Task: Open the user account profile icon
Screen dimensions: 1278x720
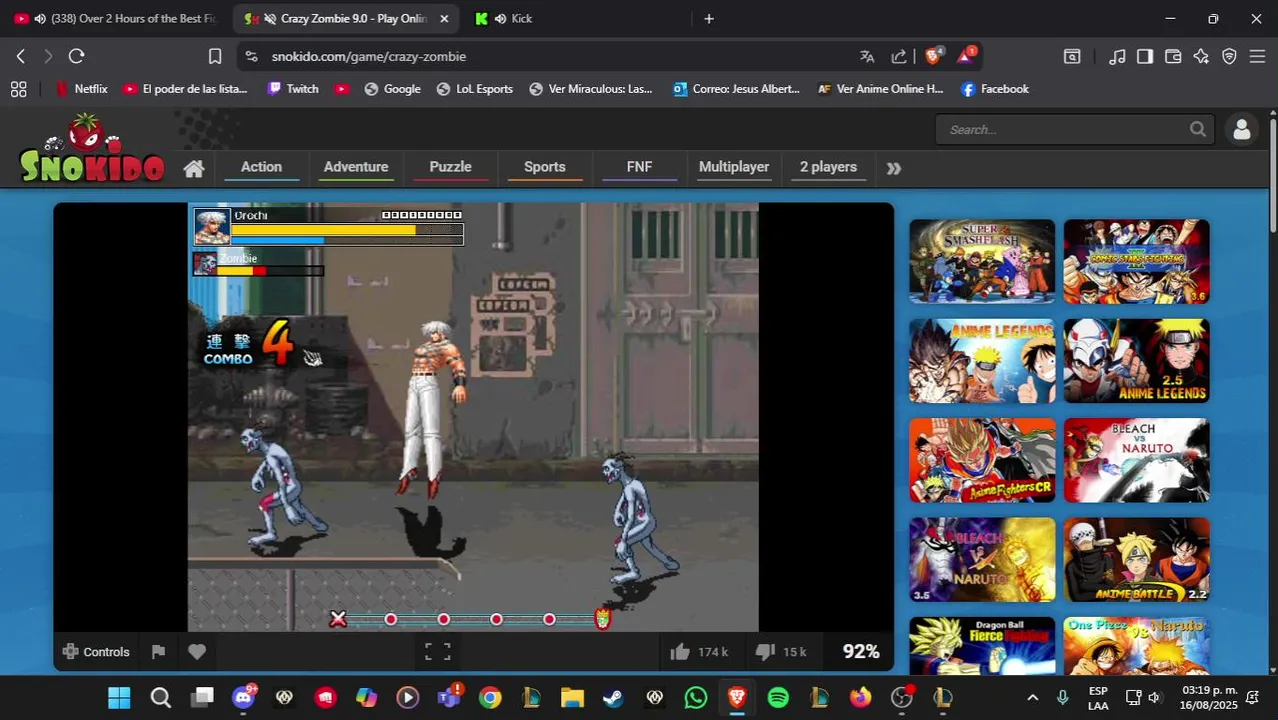Action: pyautogui.click(x=1242, y=129)
